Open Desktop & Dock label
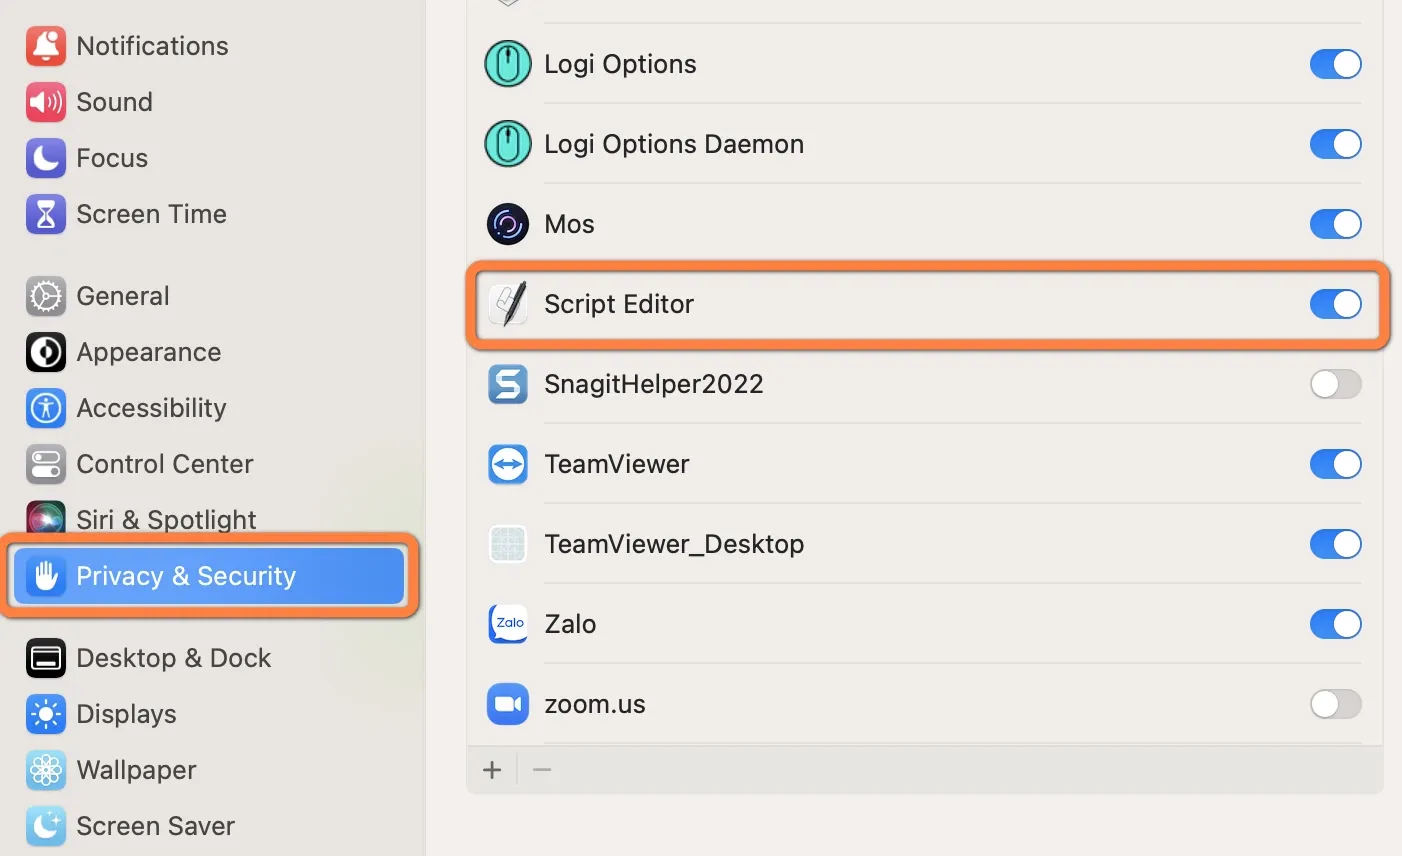The image size is (1402, 856). [x=174, y=658]
